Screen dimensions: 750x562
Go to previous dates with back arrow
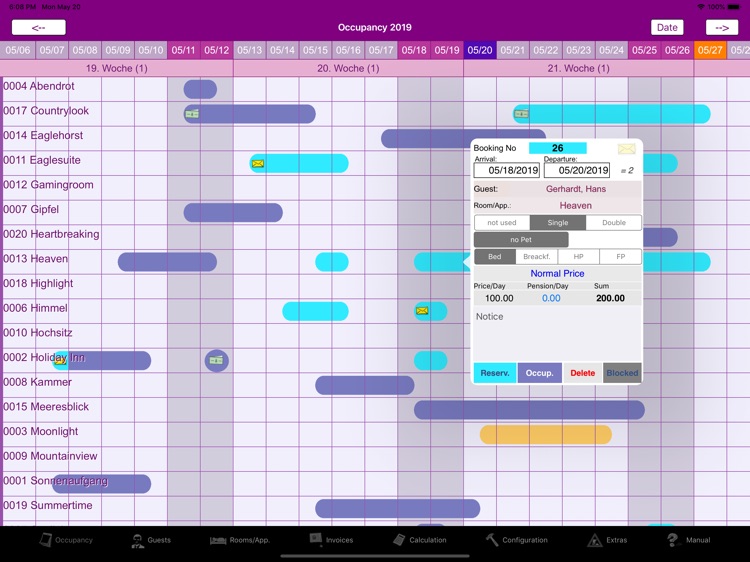coord(38,27)
